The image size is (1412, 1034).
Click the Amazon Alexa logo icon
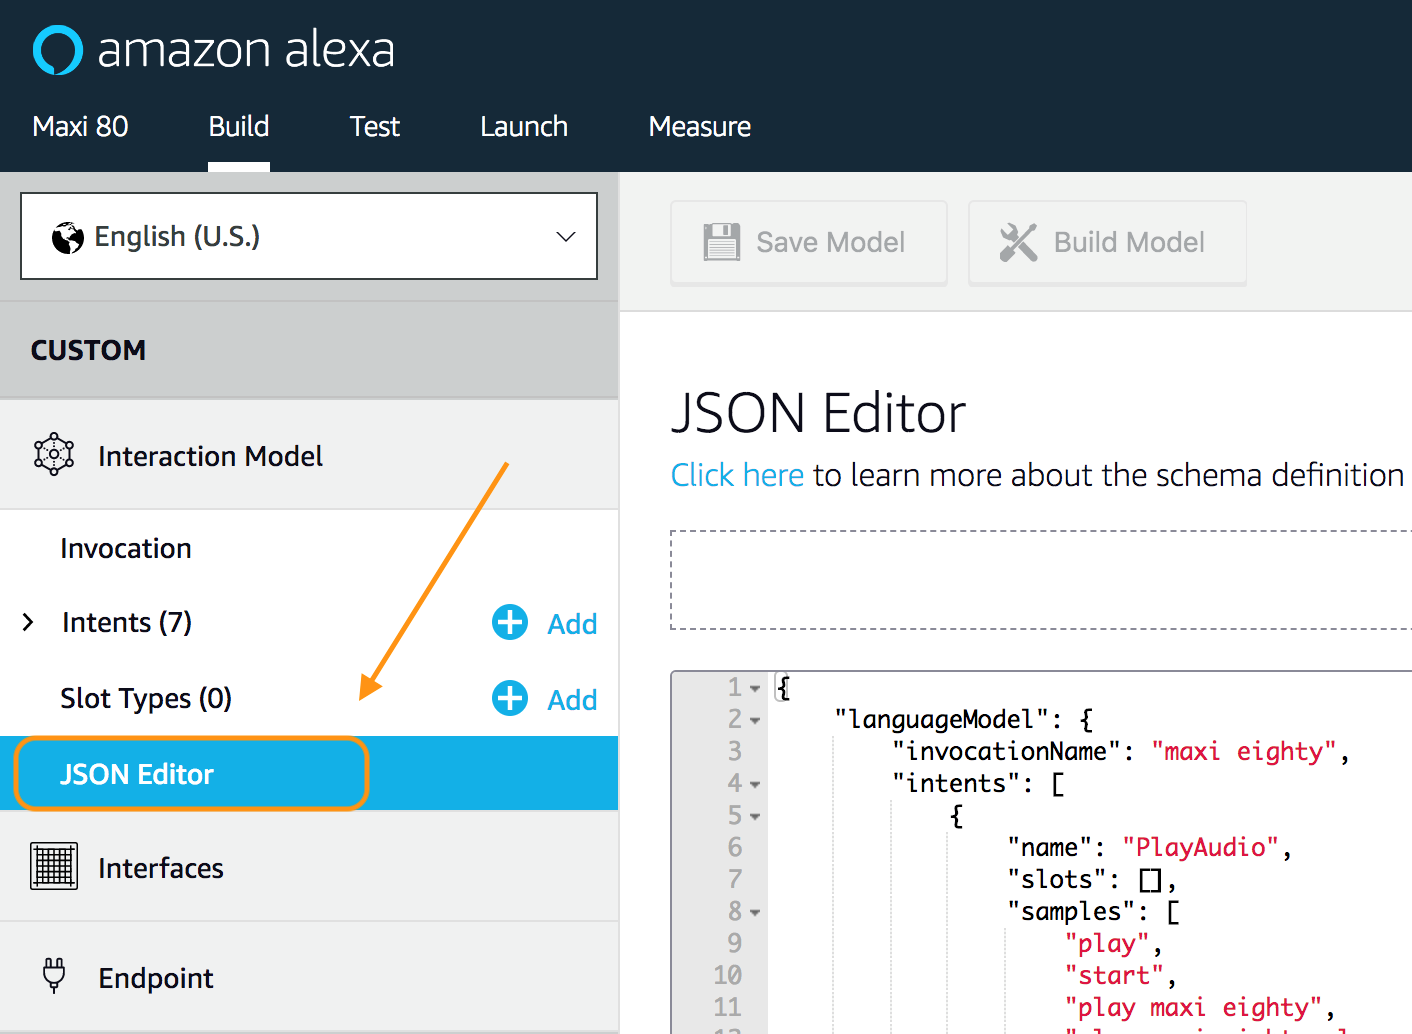(x=57, y=49)
